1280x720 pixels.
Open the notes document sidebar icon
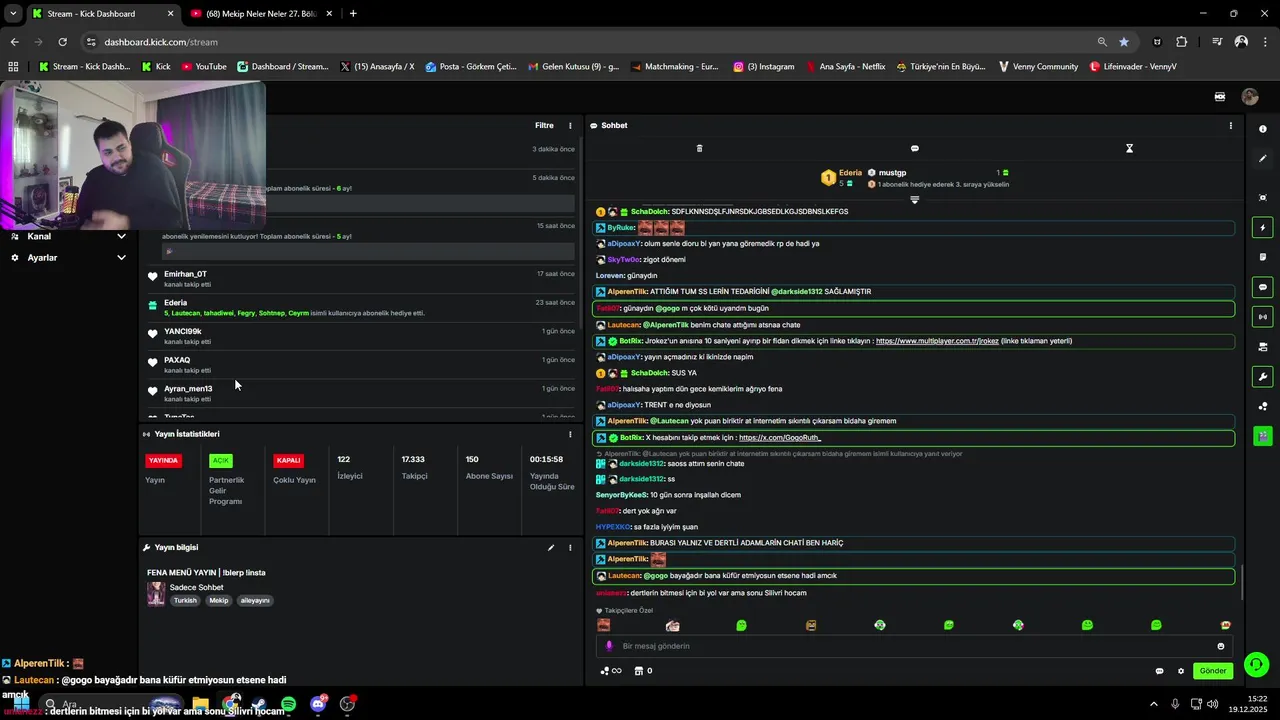(x=1263, y=257)
